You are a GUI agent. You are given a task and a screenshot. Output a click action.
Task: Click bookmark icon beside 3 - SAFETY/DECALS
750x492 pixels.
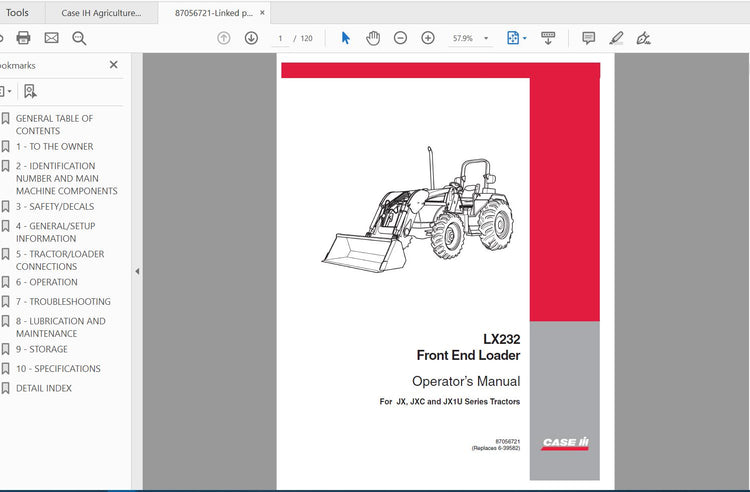(5, 207)
